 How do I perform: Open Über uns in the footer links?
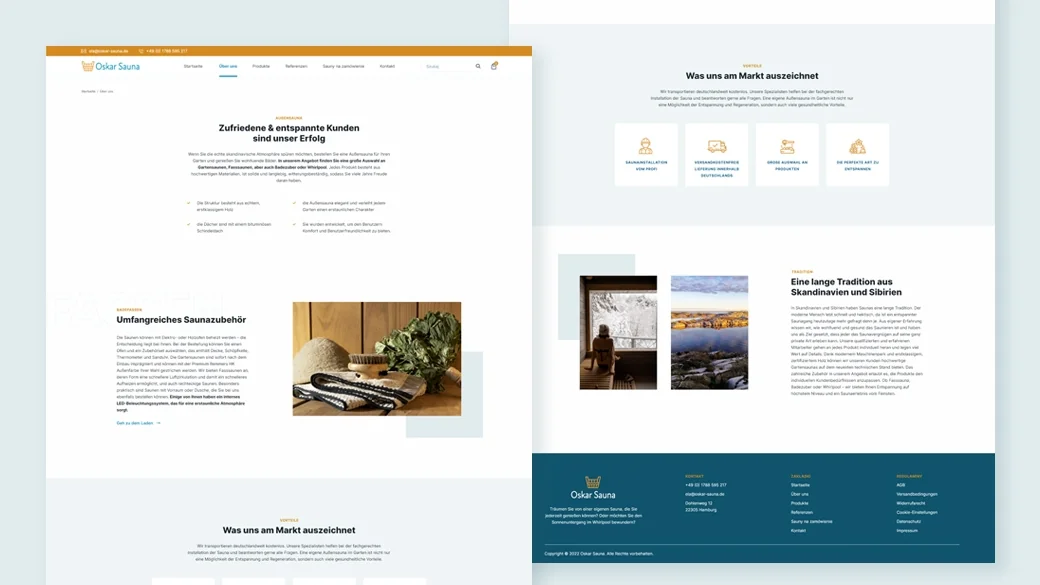point(799,494)
